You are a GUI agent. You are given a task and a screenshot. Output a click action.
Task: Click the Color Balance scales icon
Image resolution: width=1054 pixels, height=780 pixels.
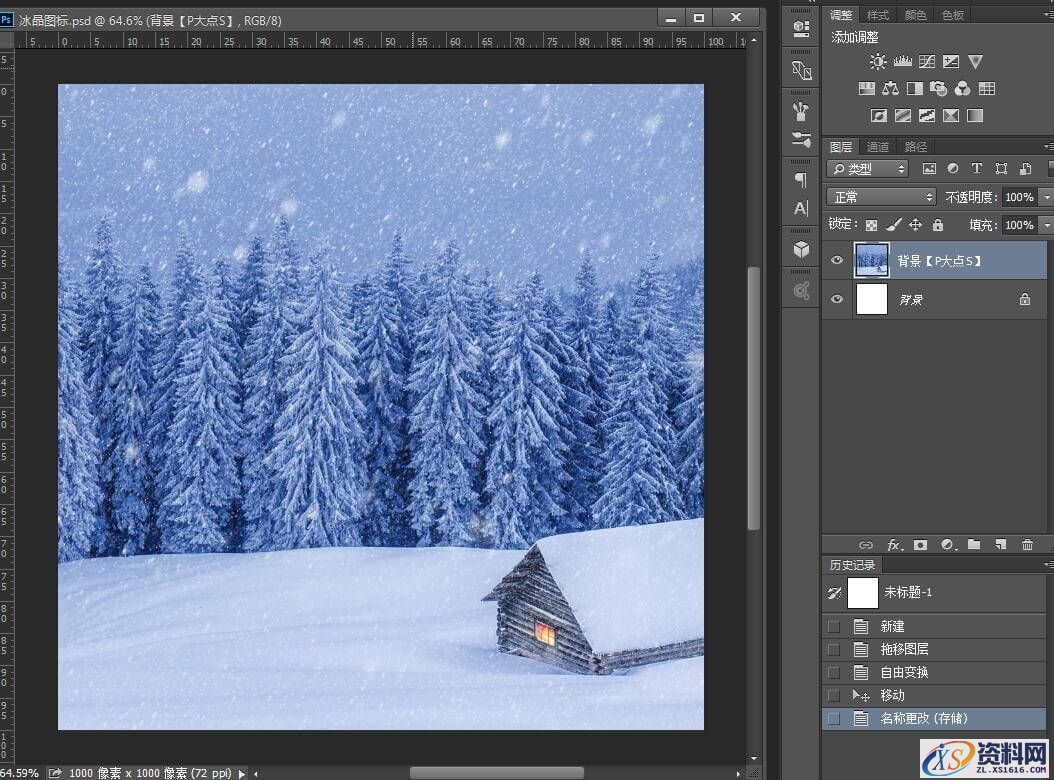890,89
